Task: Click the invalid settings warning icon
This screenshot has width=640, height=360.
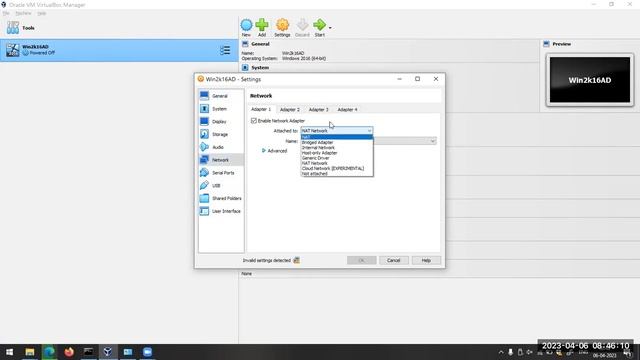Action: (x=296, y=260)
